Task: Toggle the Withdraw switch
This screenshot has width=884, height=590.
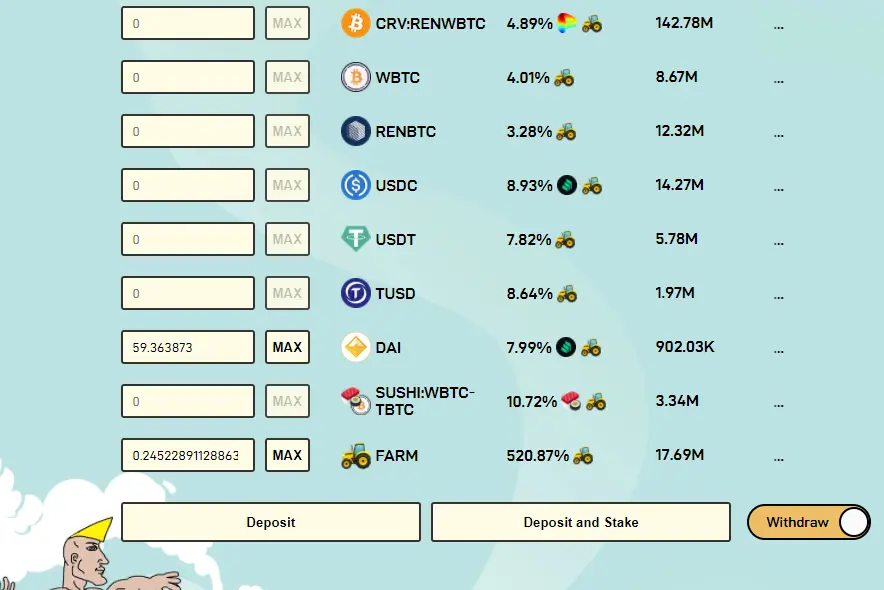Action: tap(808, 522)
